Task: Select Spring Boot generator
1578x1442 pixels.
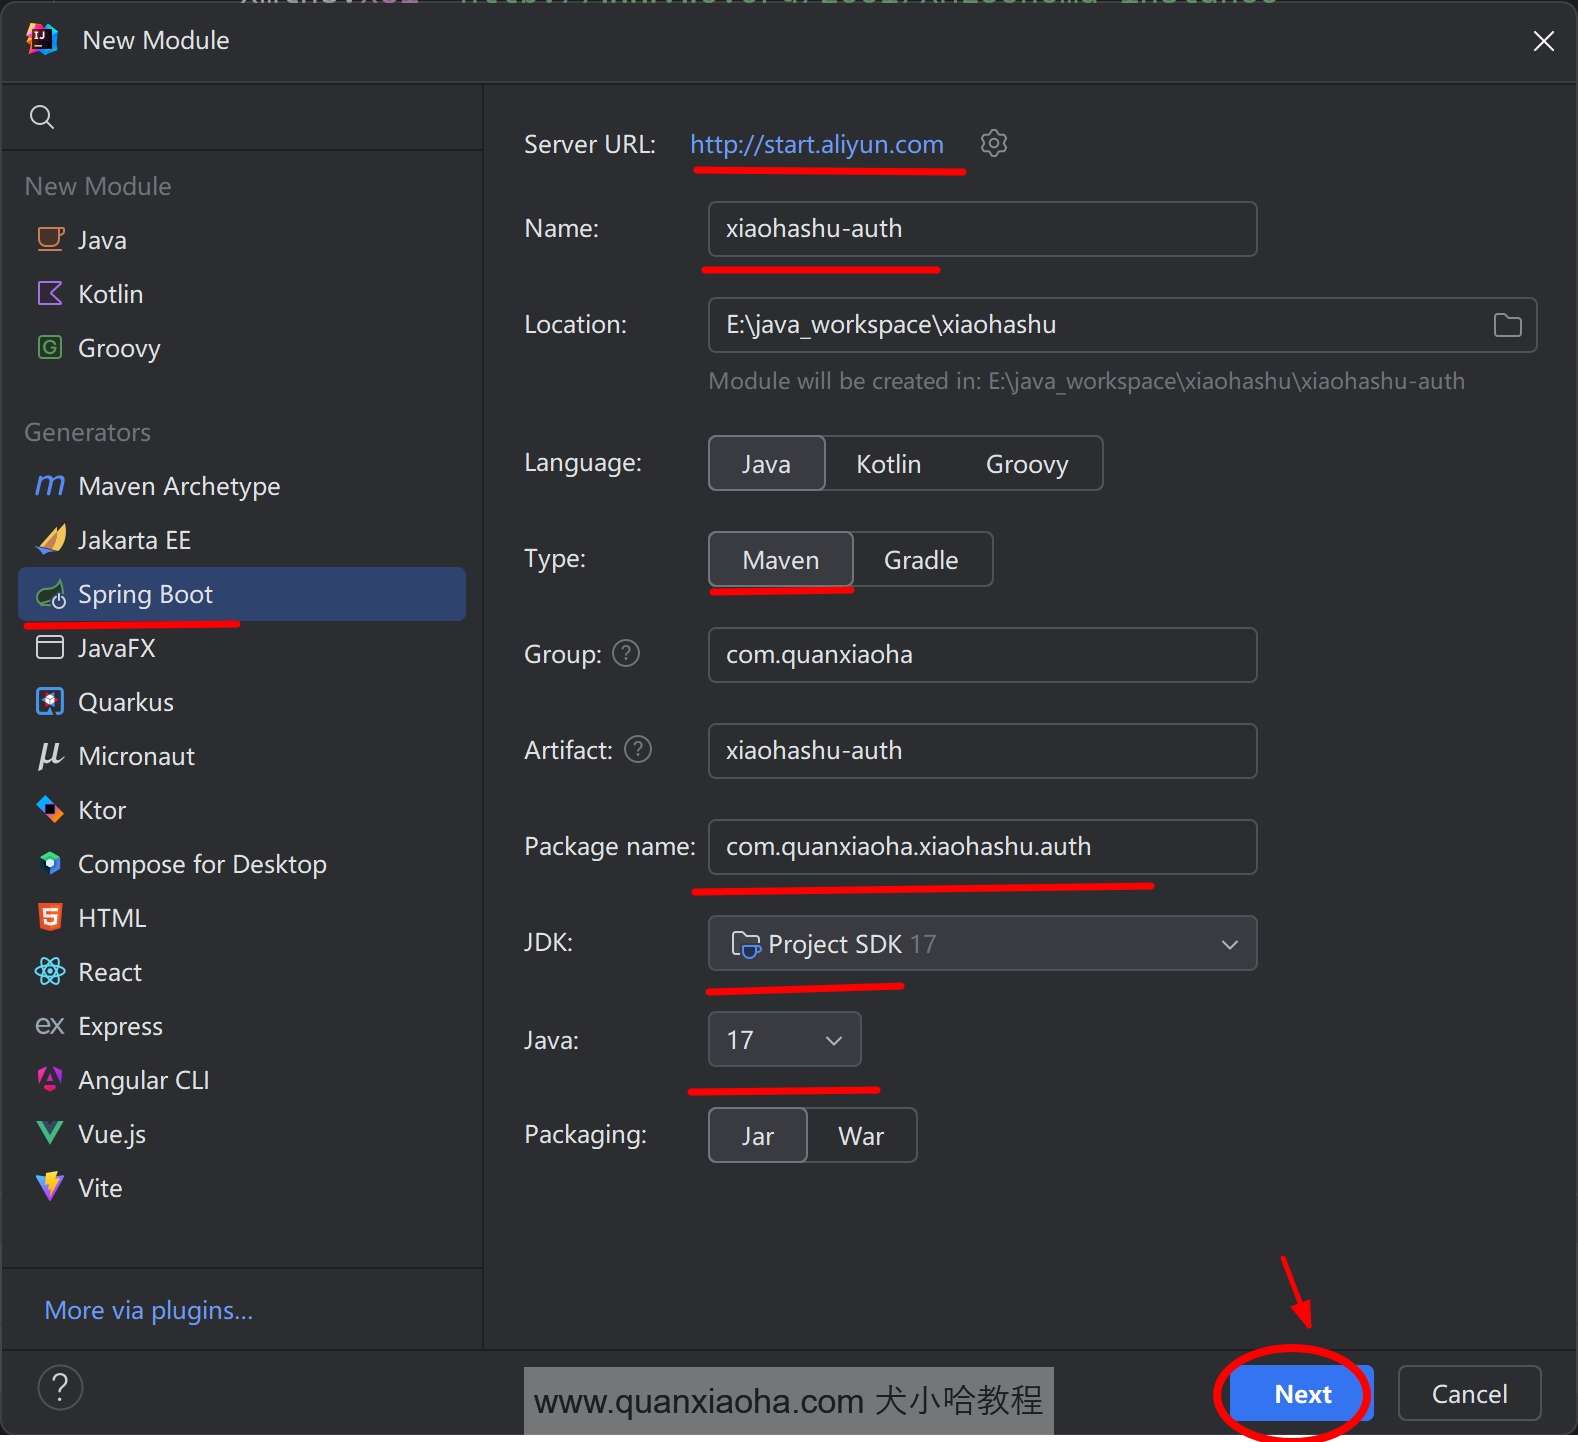Action: click(242, 594)
